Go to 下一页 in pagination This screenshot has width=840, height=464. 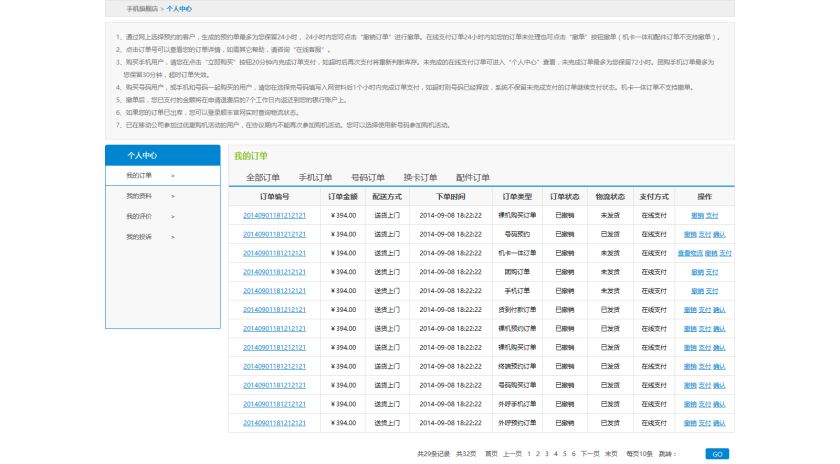[x=590, y=454]
